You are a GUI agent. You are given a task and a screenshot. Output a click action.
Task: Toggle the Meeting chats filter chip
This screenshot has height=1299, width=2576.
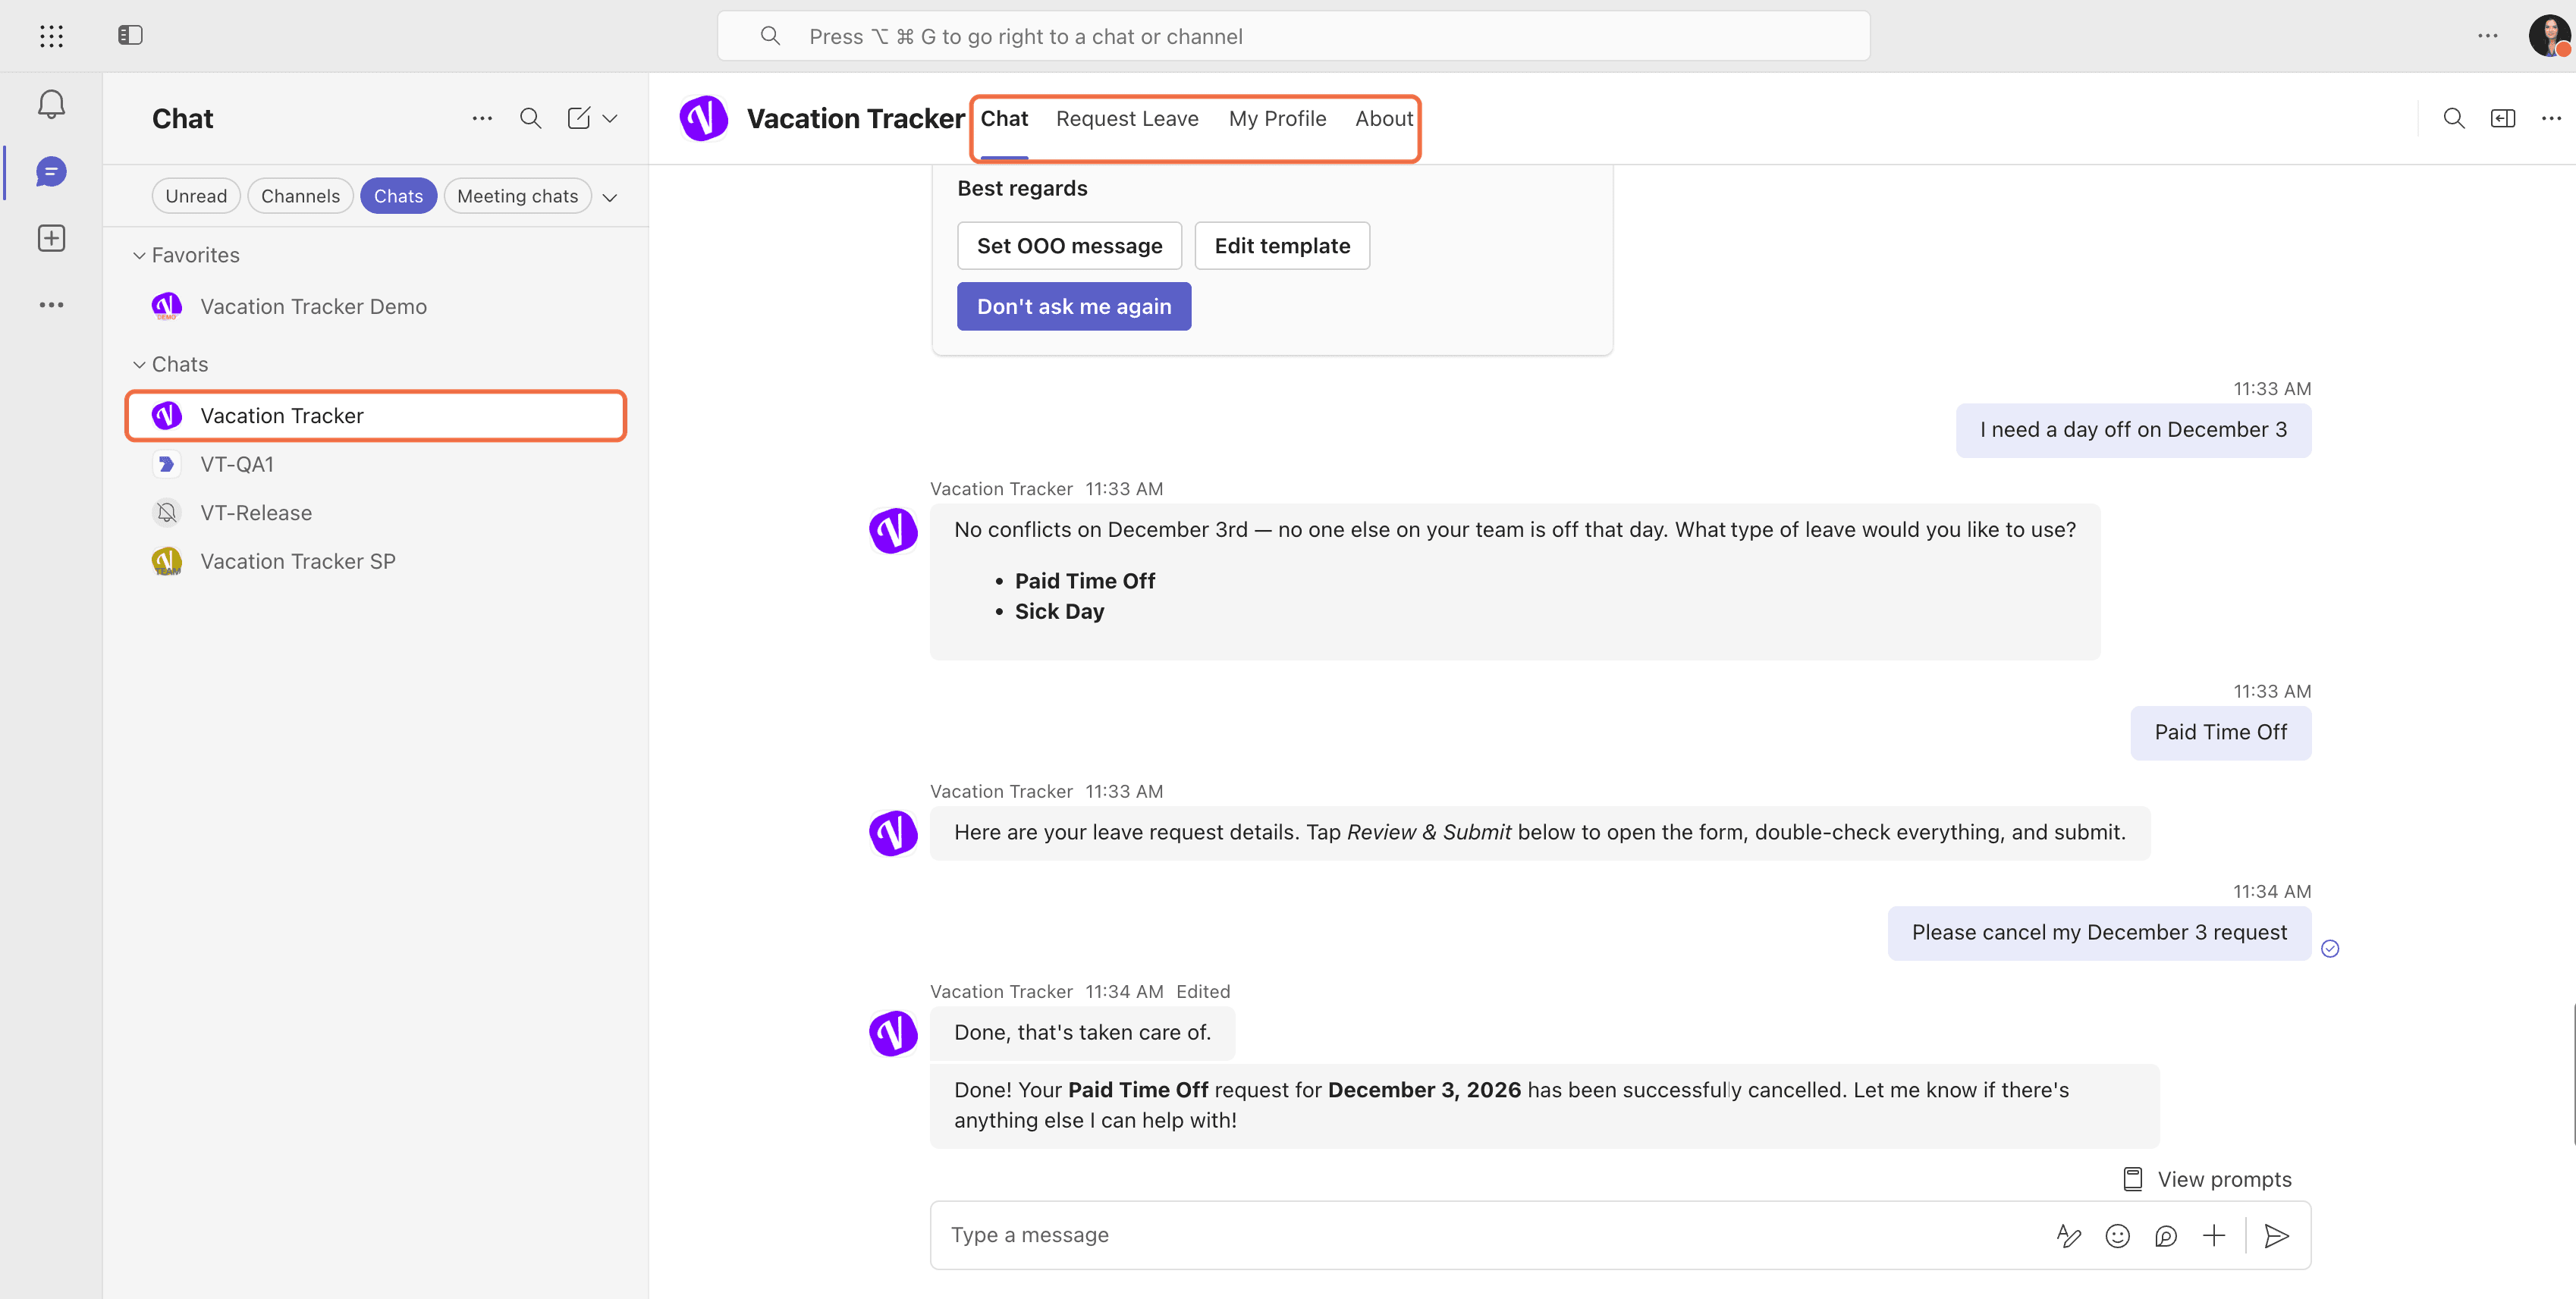click(x=517, y=196)
